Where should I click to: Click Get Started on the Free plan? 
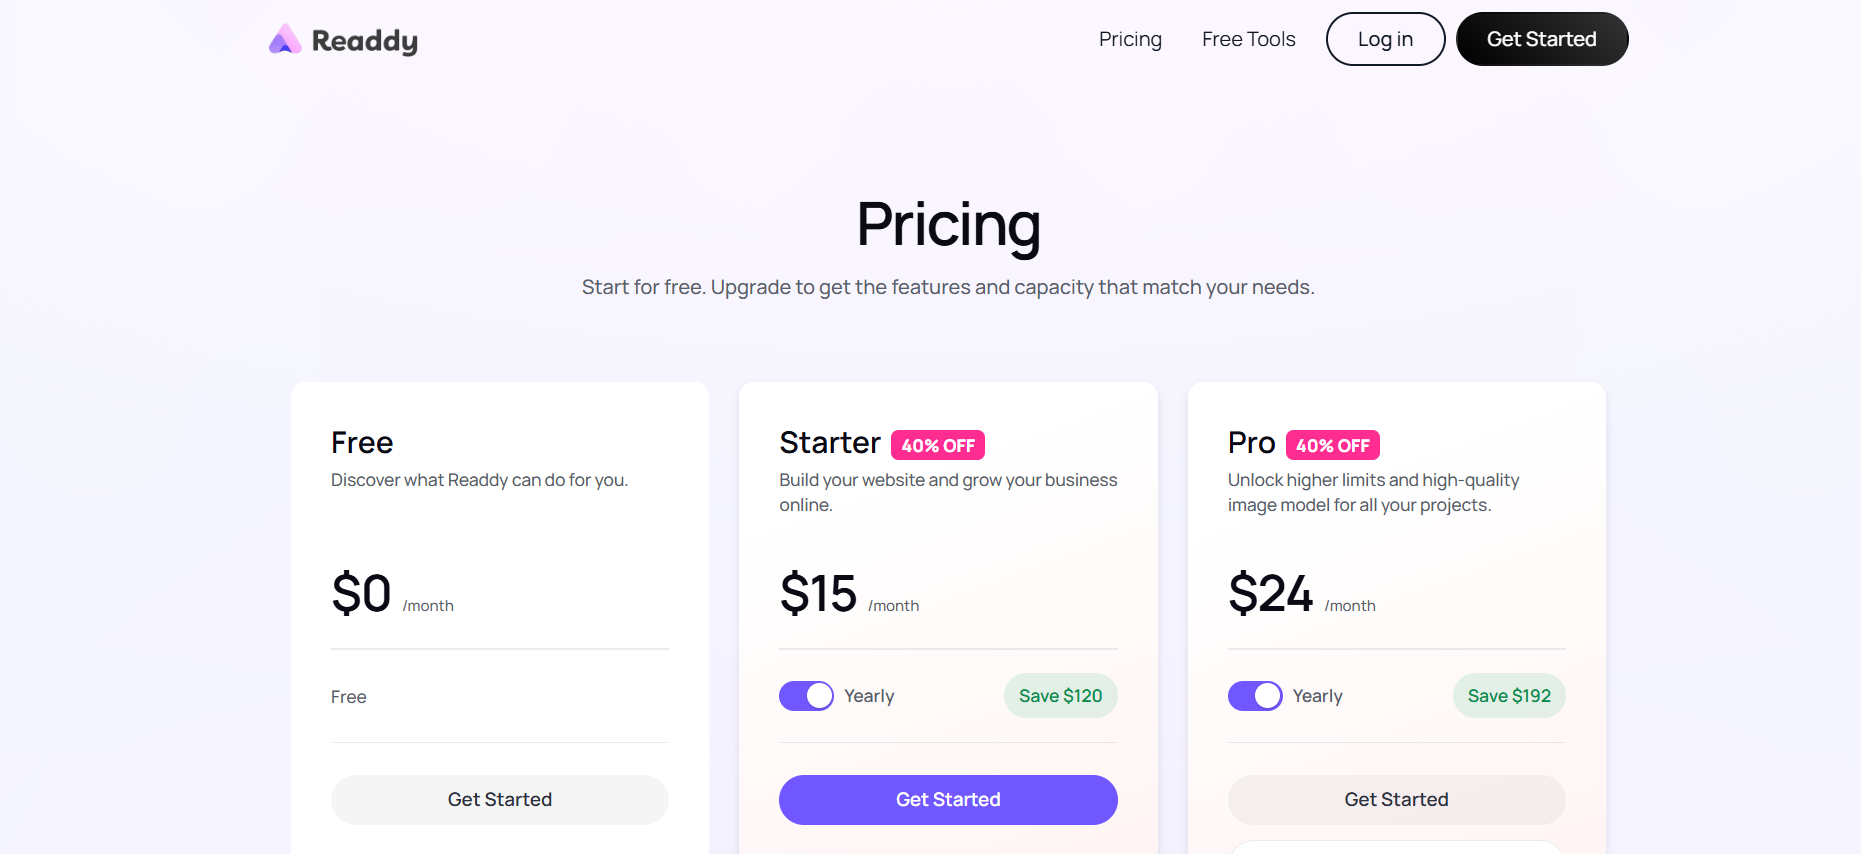coord(500,800)
